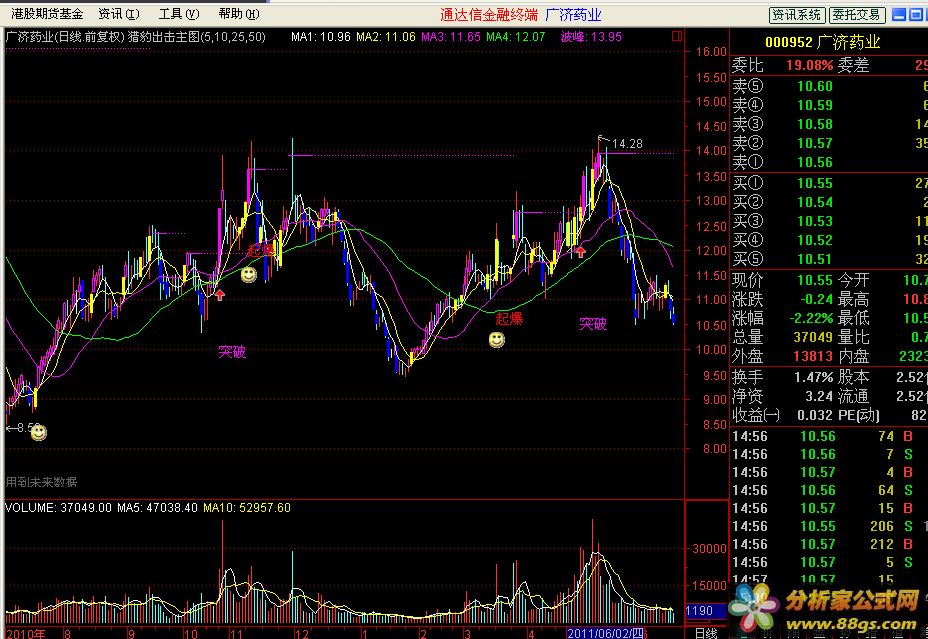Select the 卖③ 10.58 ask row
Image resolution: width=928 pixels, height=639 pixels.
829,124
